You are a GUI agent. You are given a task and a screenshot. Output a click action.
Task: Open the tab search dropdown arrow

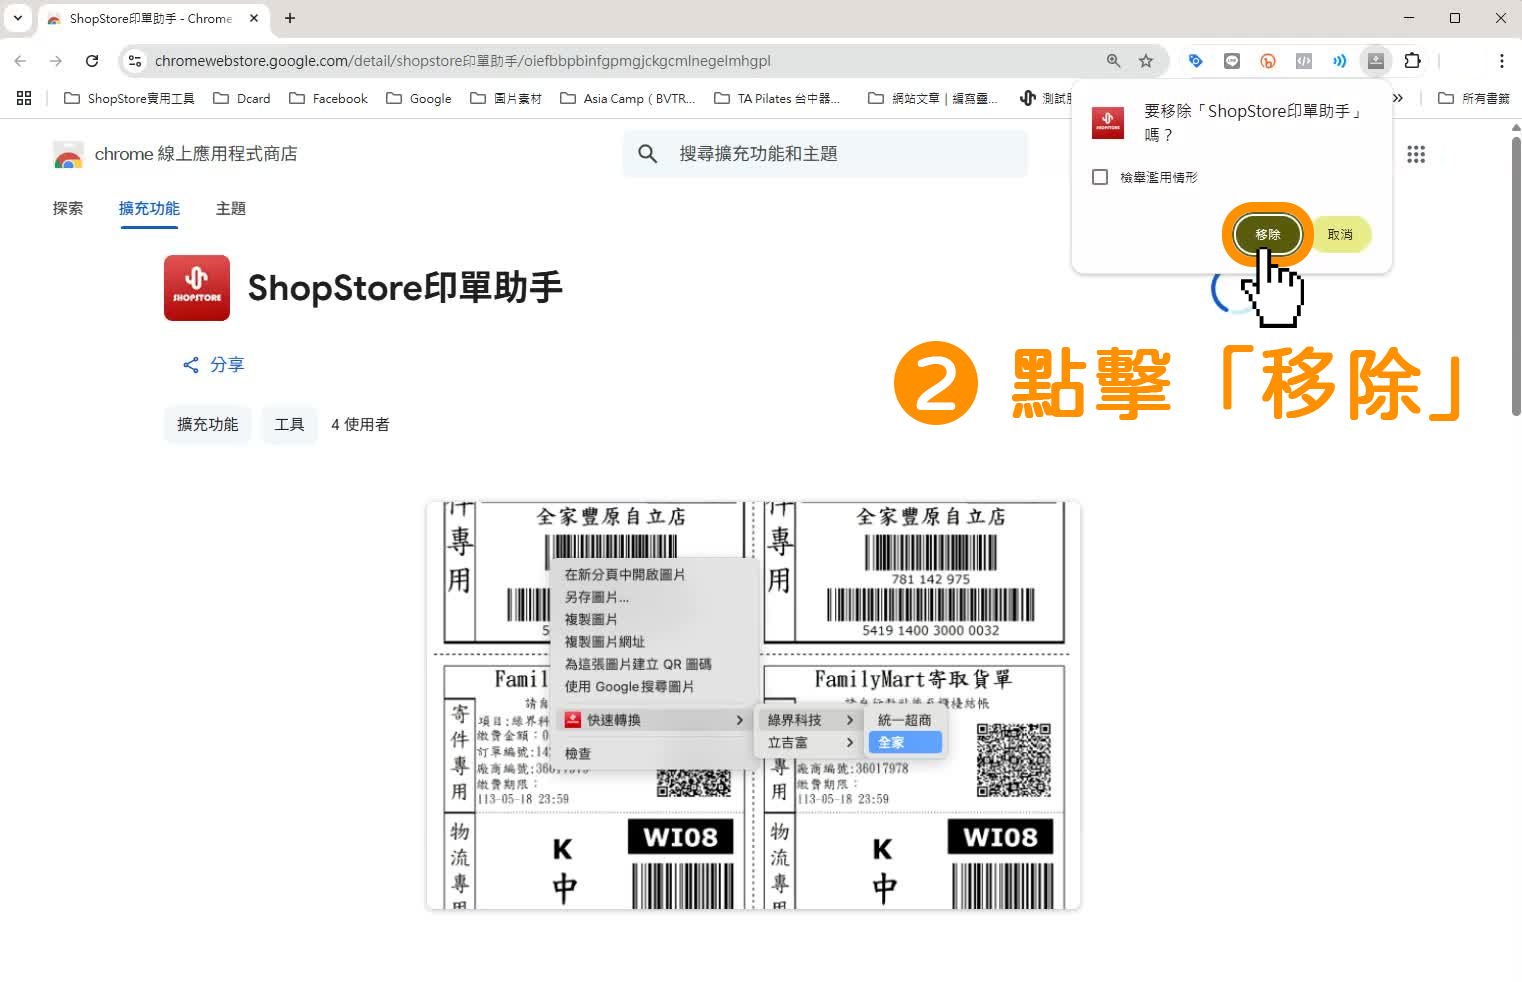click(x=18, y=18)
